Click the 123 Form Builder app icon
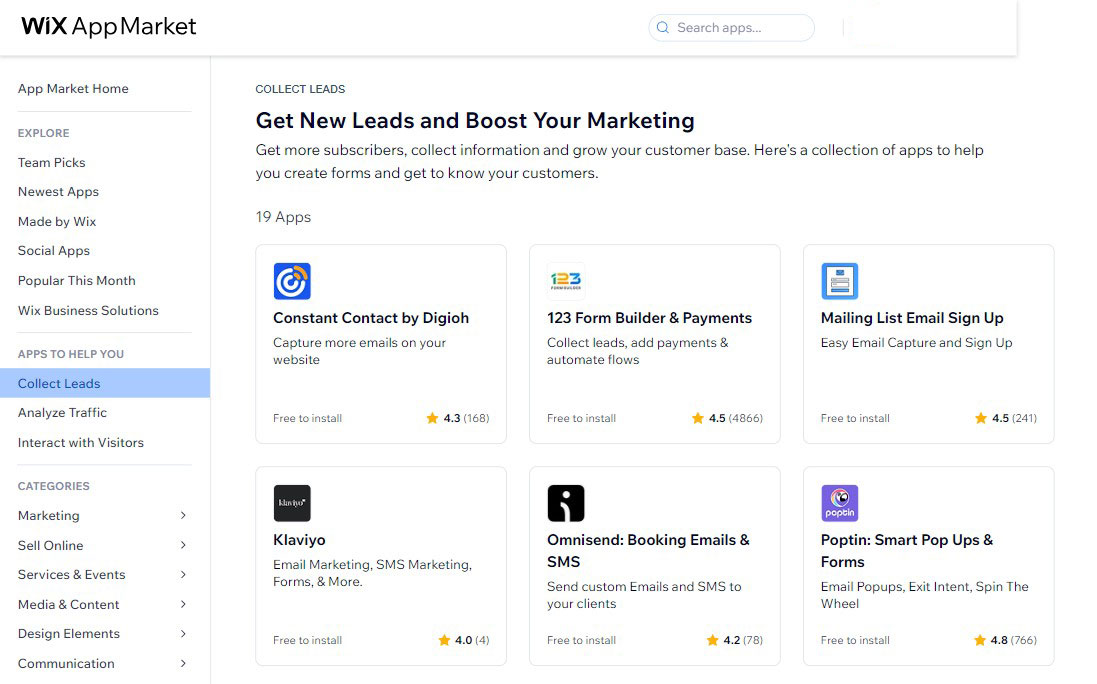The height and width of the screenshot is (684, 1097). tap(566, 282)
